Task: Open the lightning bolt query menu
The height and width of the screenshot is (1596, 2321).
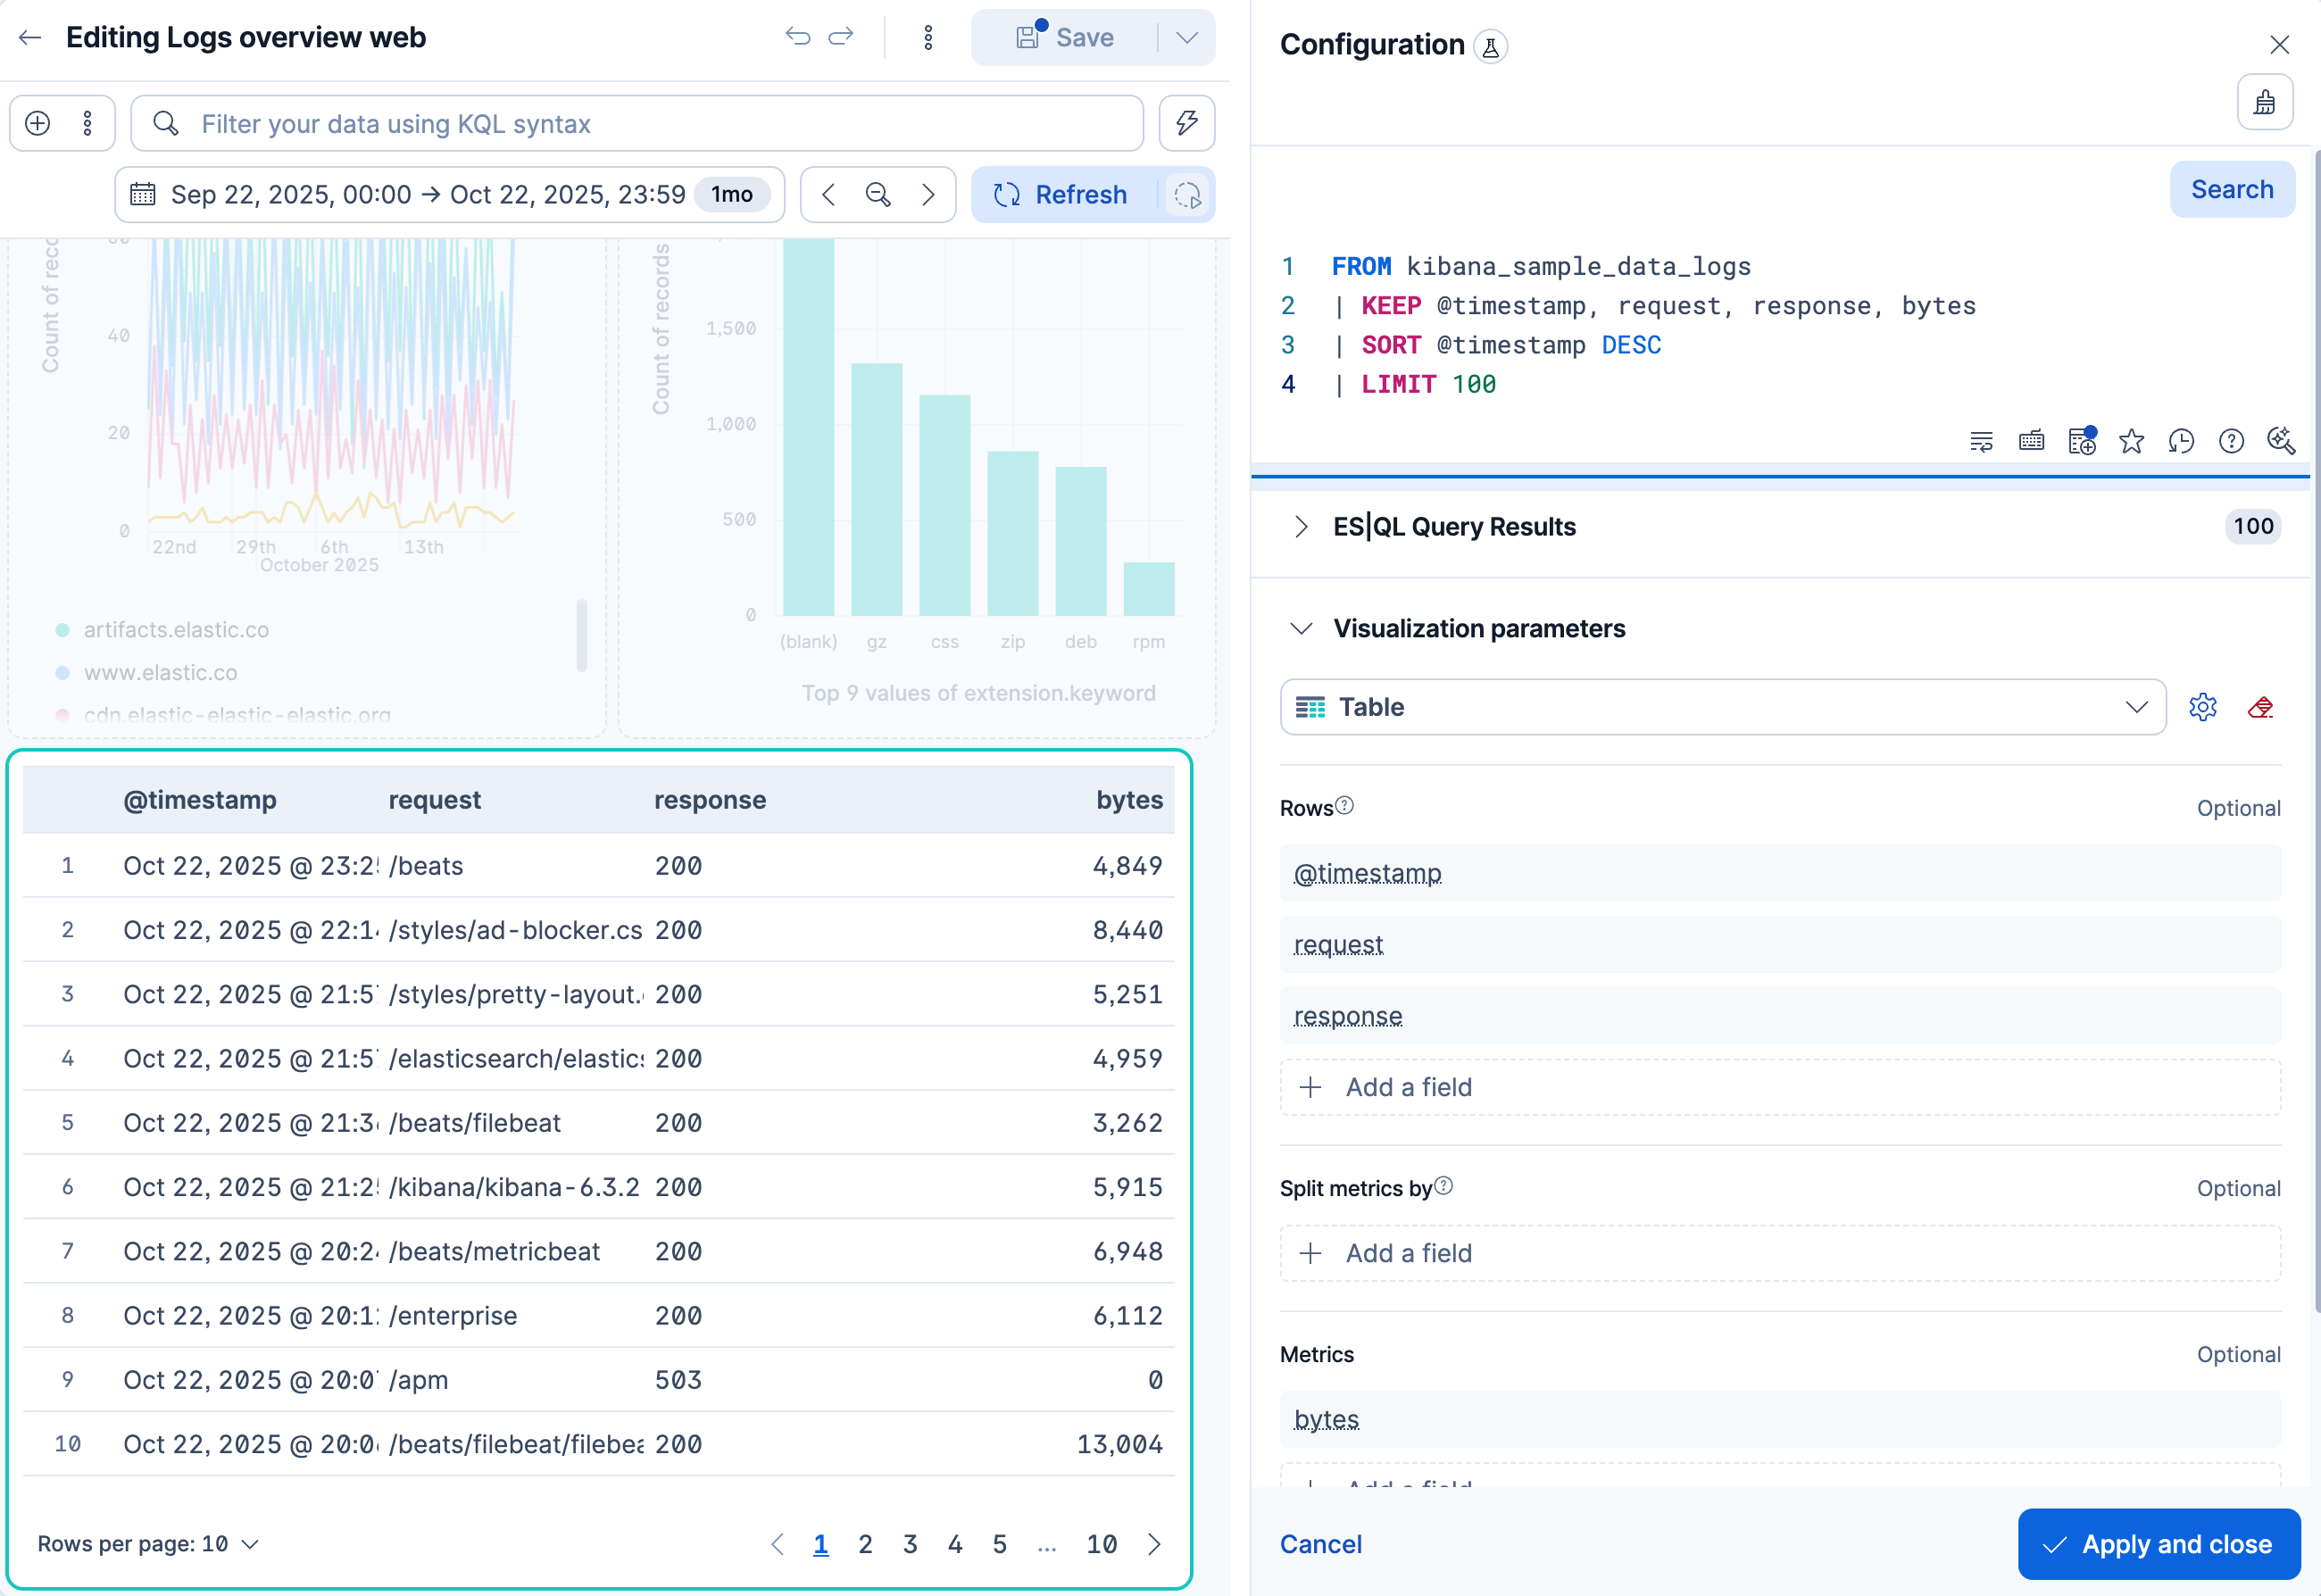Action: click(1187, 123)
